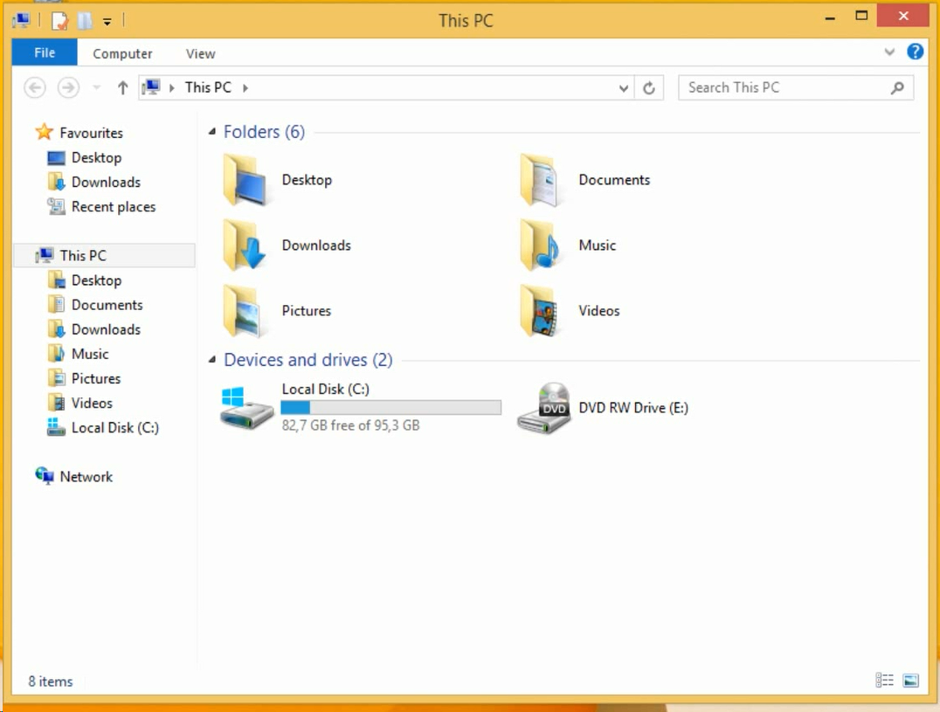Expand the breadcrumb arrow before This PC
The width and height of the screenshot is (940, 712).
click(x=171, y=88)
